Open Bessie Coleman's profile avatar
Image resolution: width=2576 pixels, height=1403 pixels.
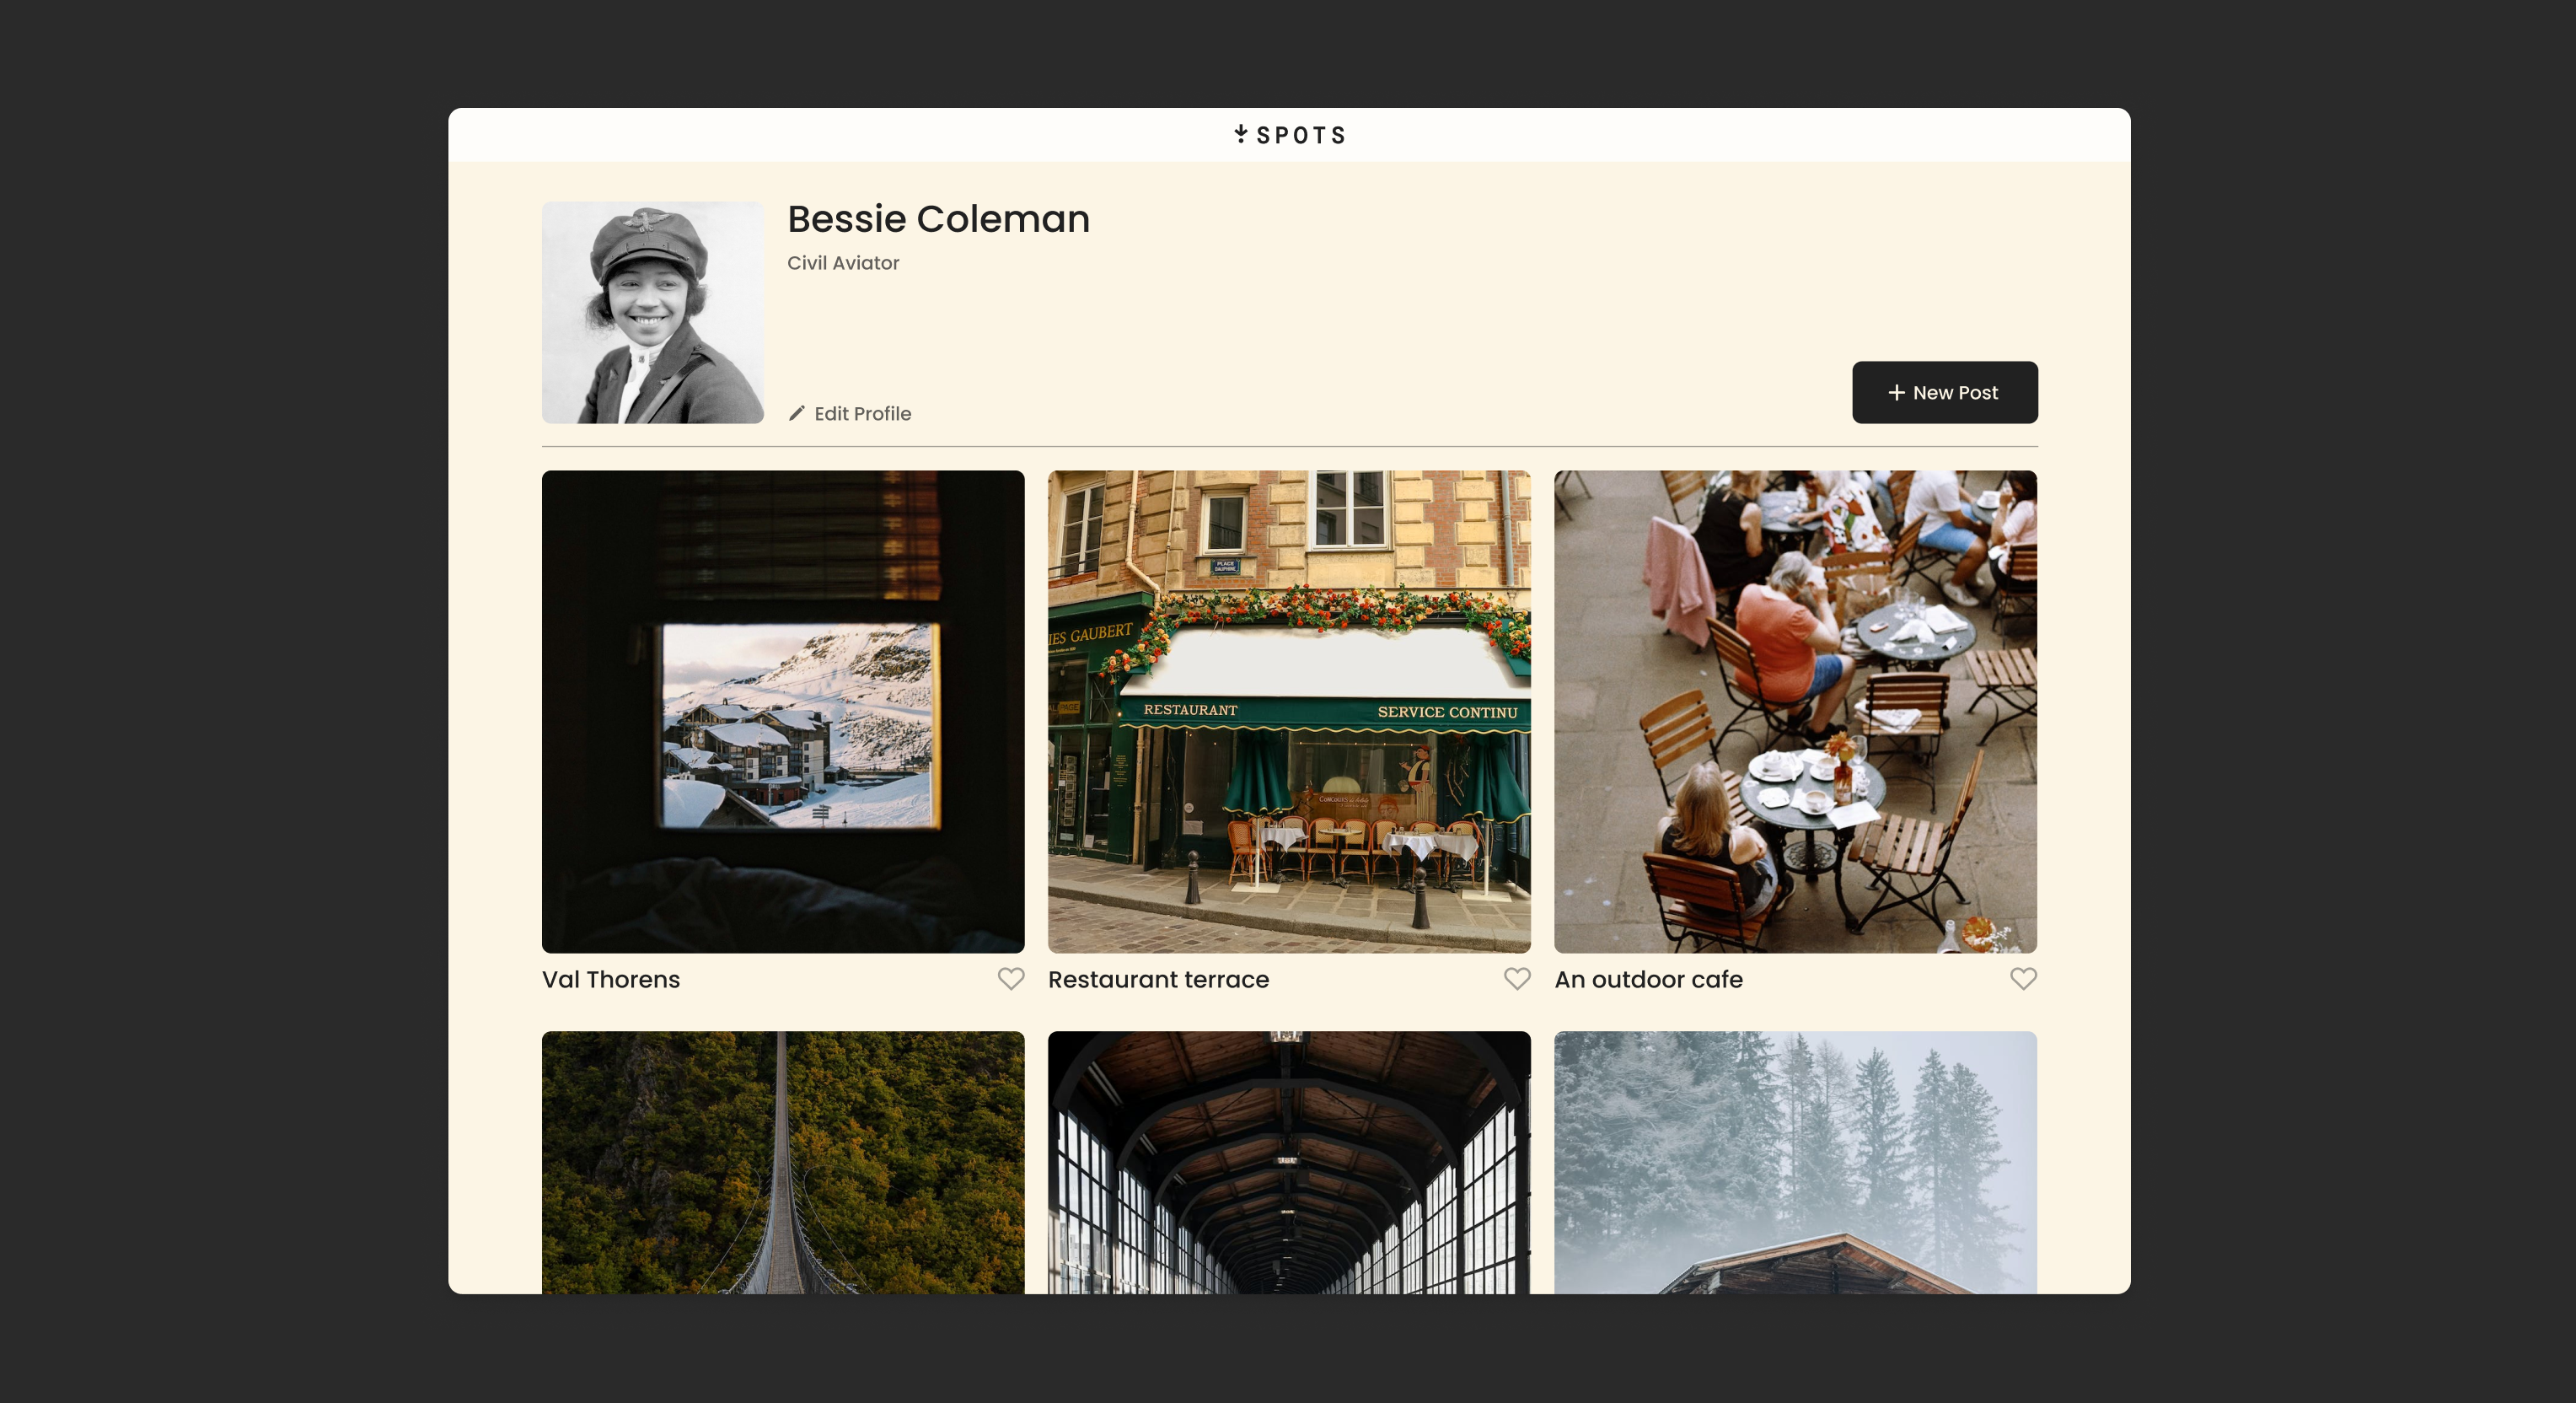pyautogui.click(x=653, y=312)
